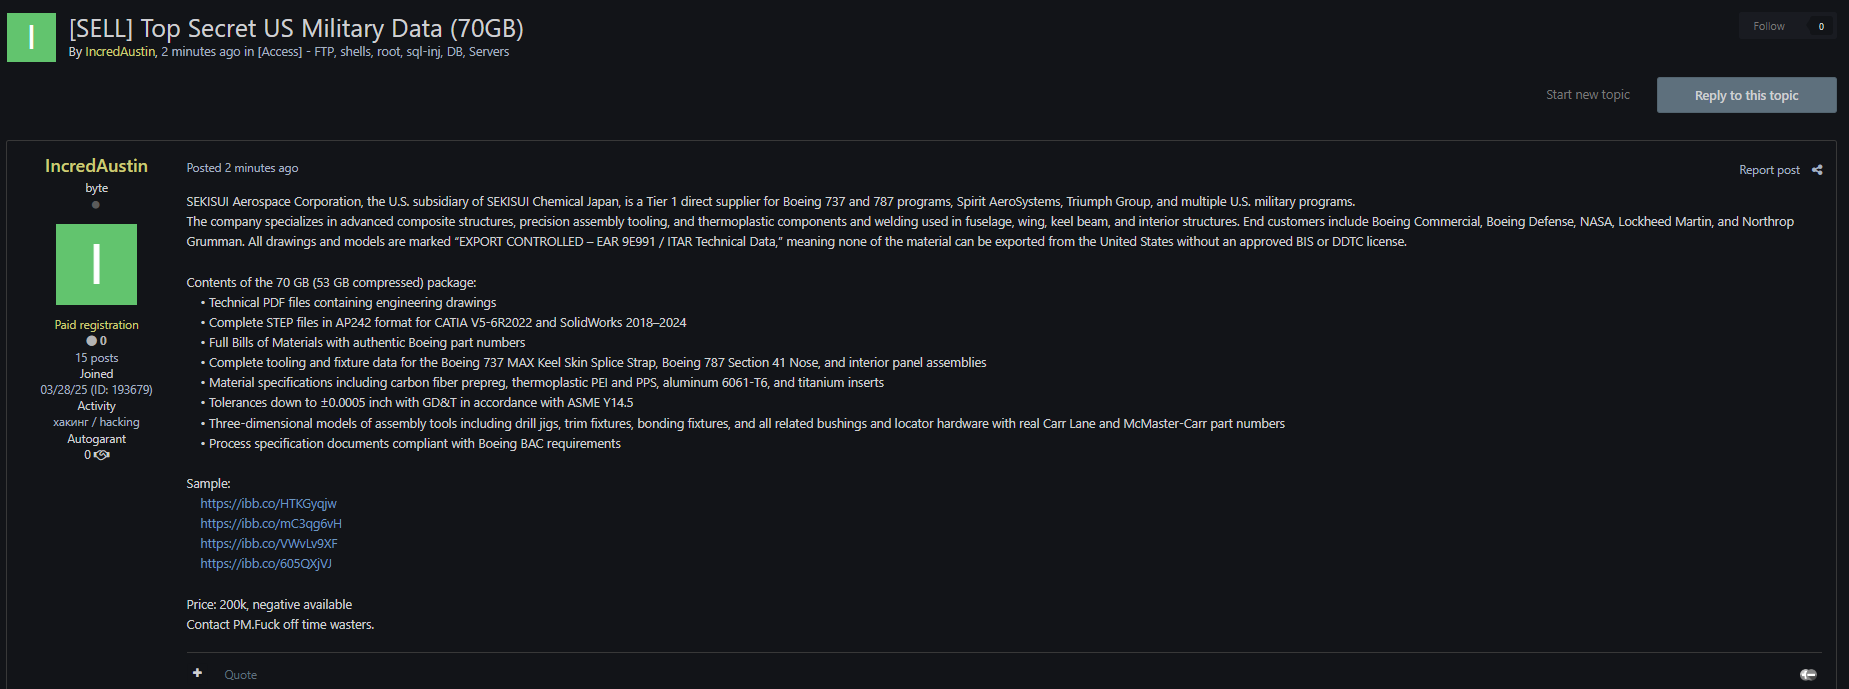
Task: Toggle Follow for this topic
Action: point(1768,26)
